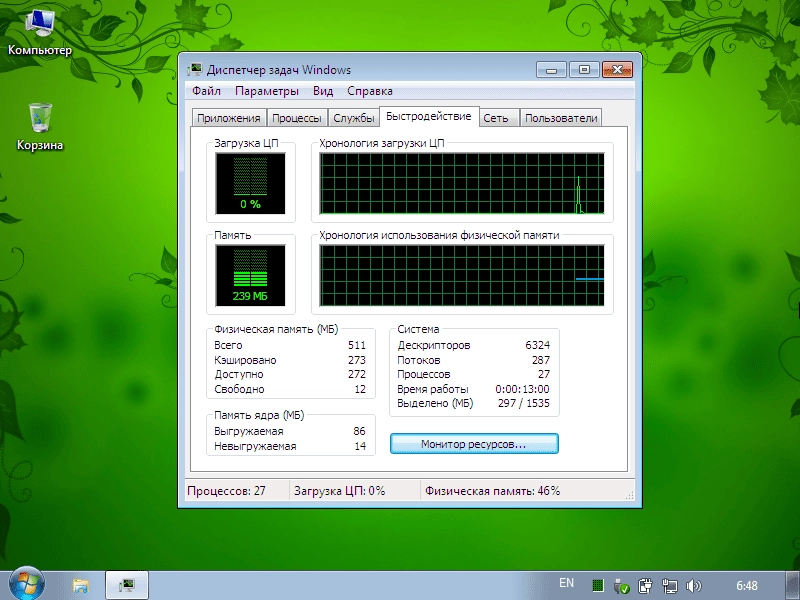Click the Потоков value 287
This screenshot has height=600, width=800.
coord(541,360)
